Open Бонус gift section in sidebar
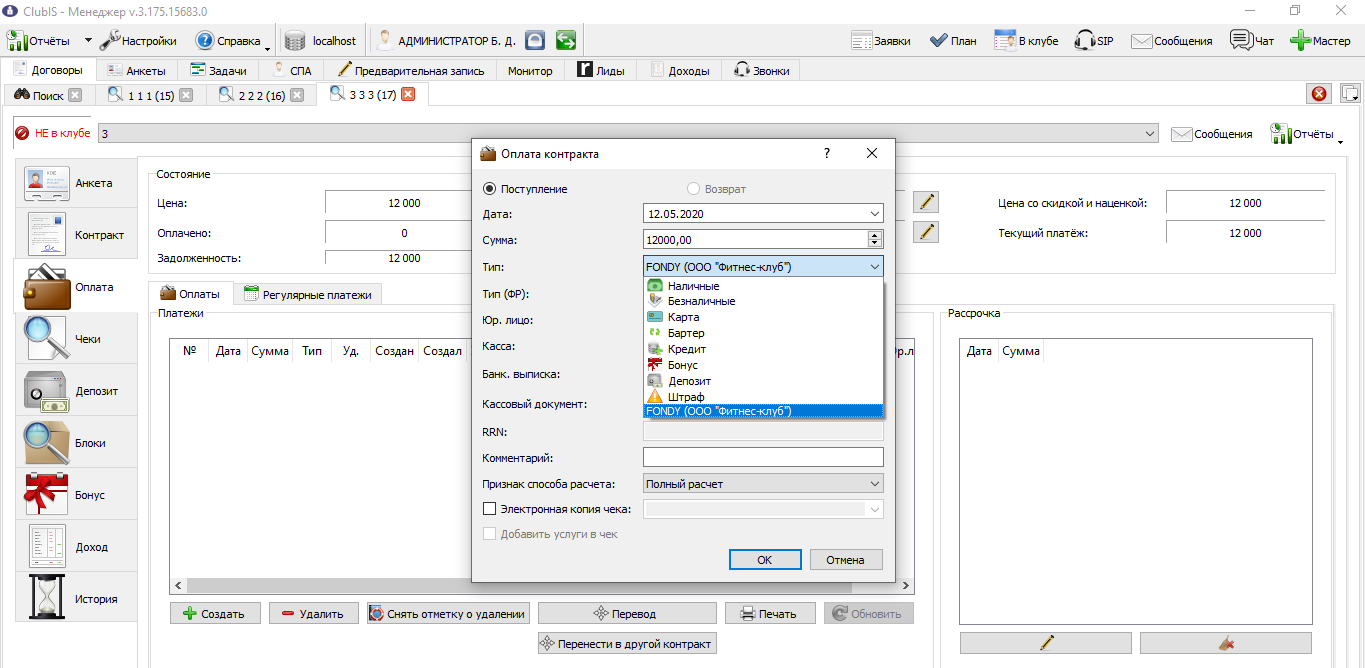Viewport: 1365px width, 668px height. [x=76, y=495]
